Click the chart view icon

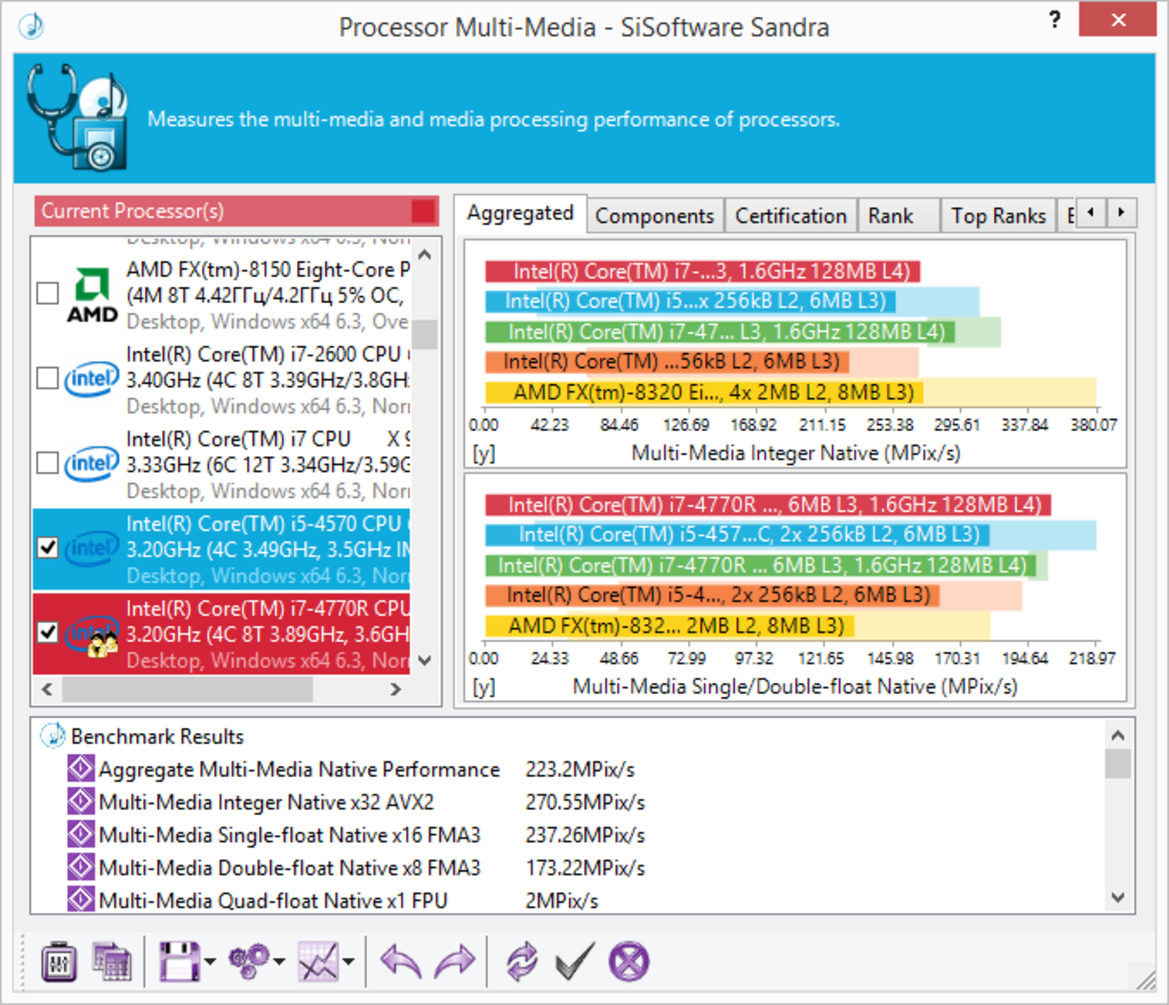tap(318, 962)
